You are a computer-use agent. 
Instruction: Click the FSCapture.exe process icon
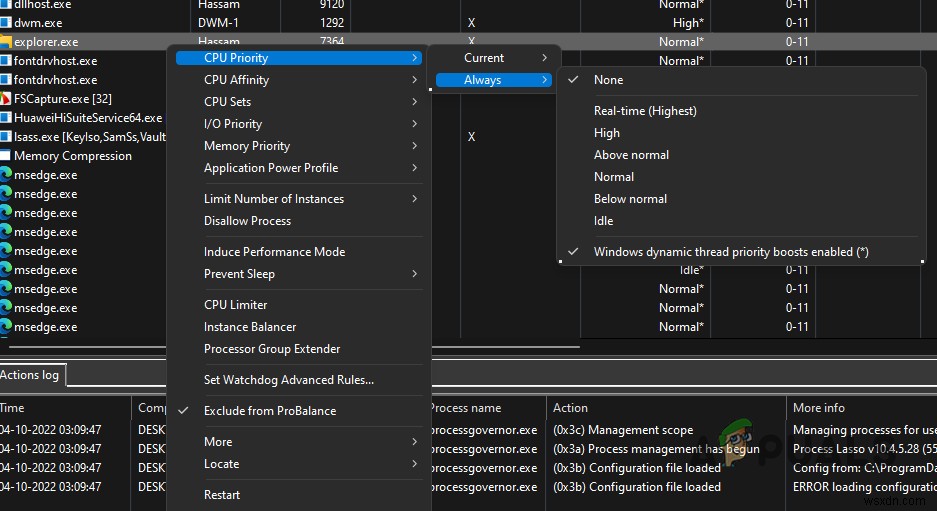(5, 99)
